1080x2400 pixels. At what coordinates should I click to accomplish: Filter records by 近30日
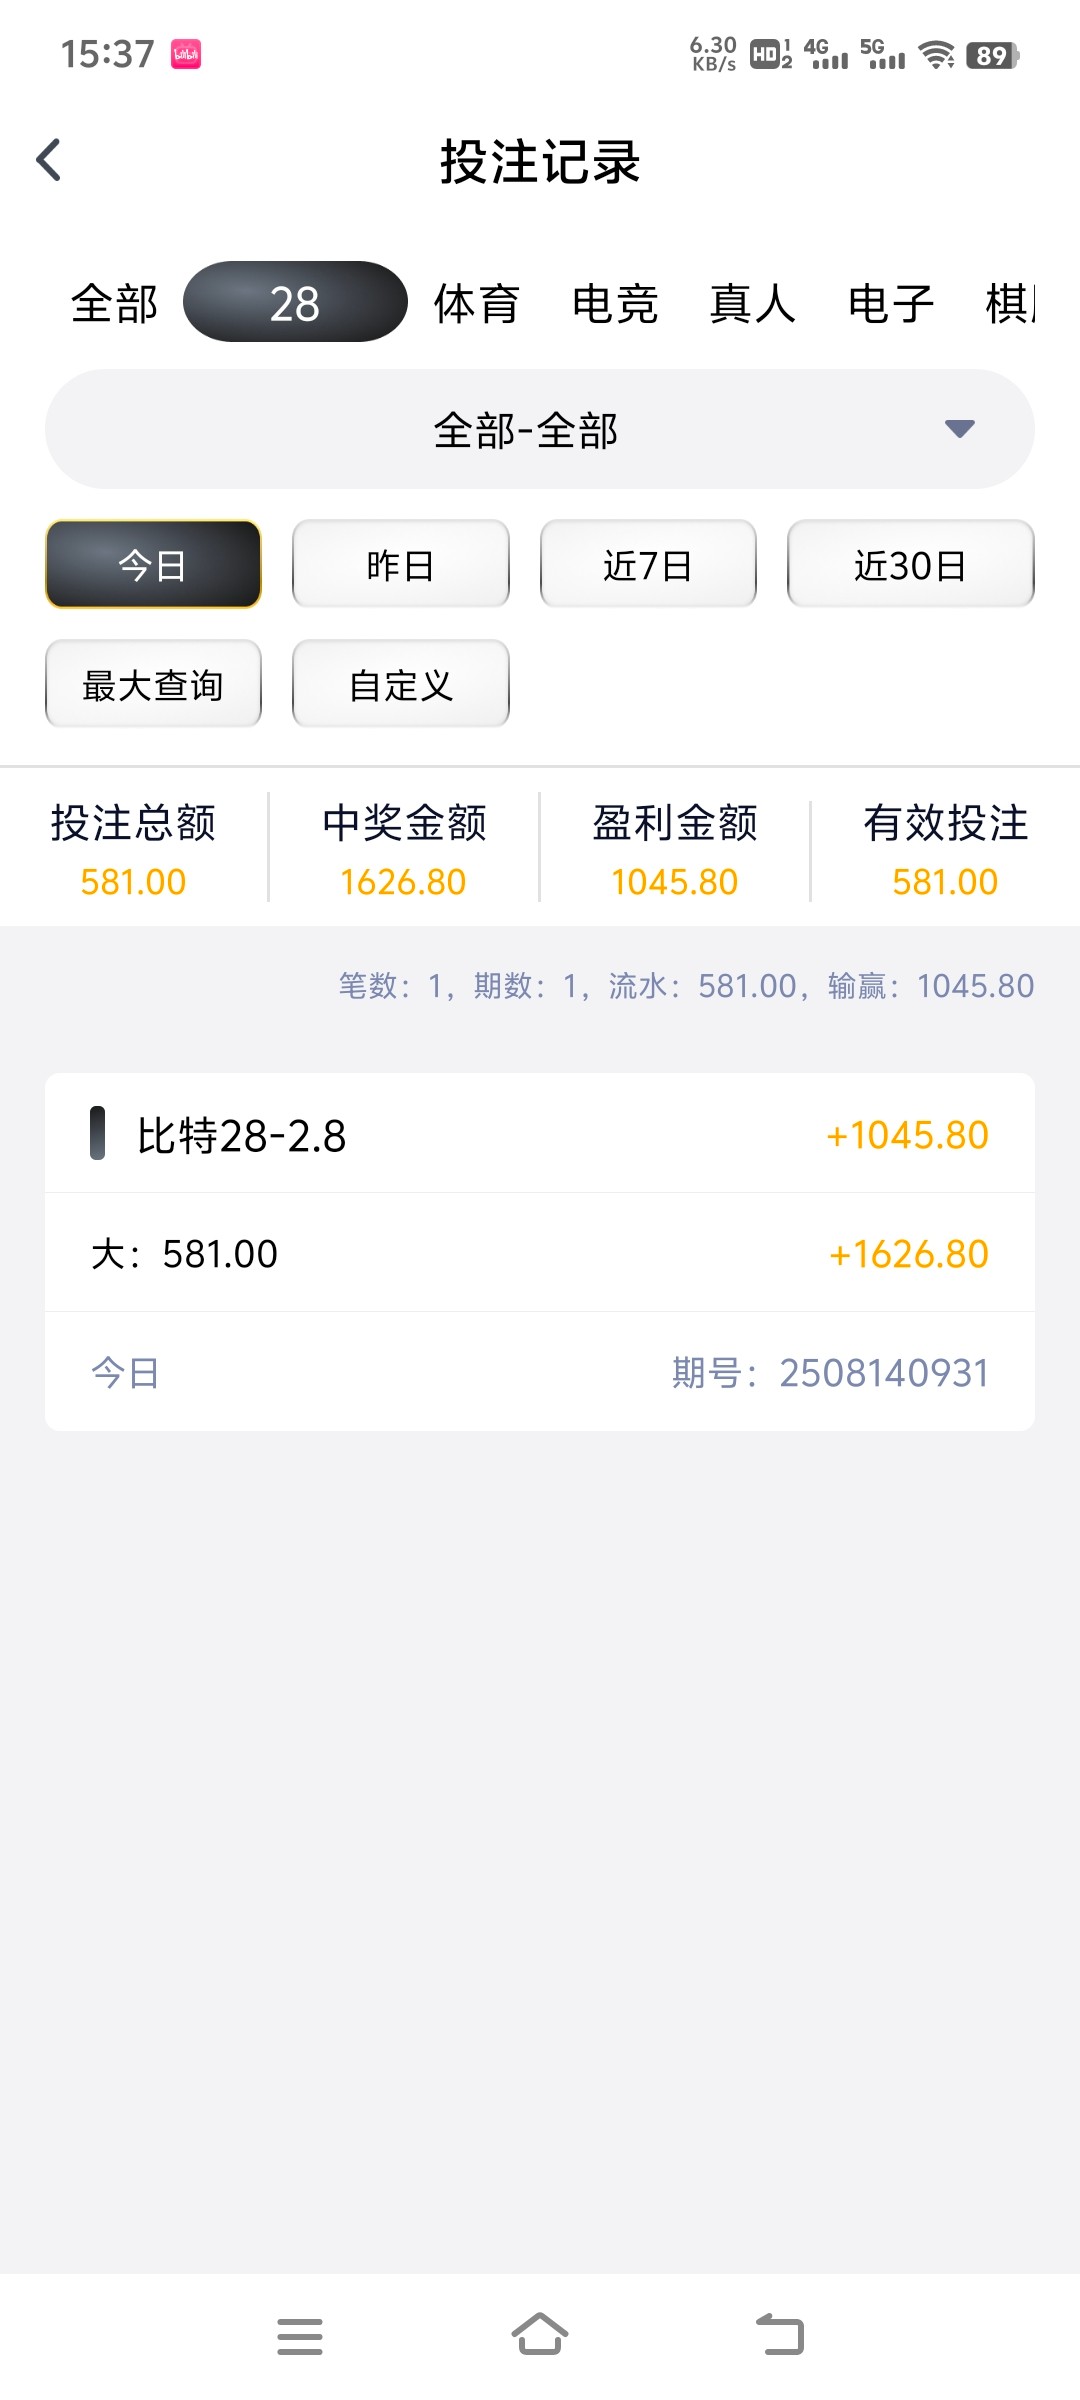910,565
